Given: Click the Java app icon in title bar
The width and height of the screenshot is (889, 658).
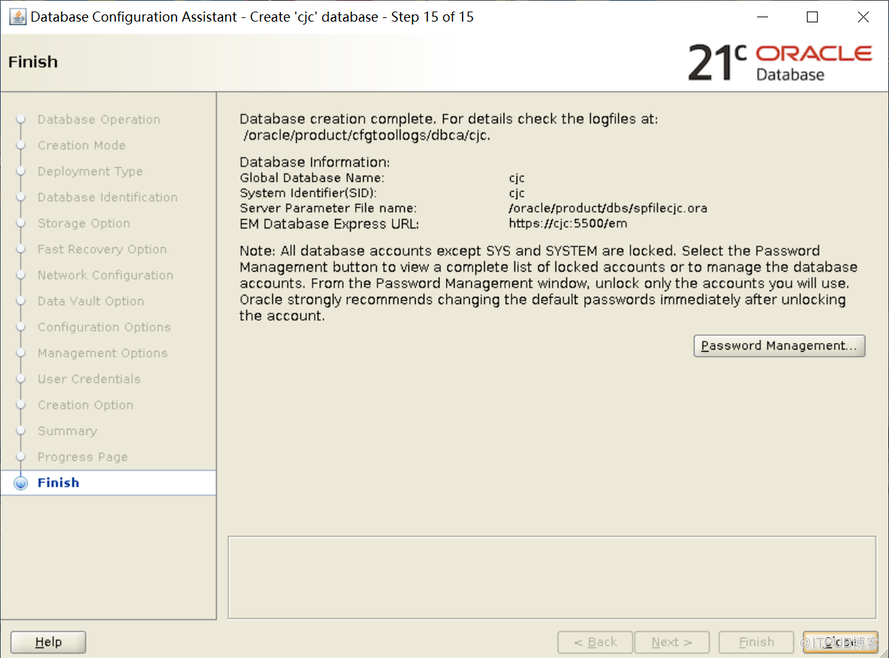Looking at the screenshot, I should [x=18, y=17].
